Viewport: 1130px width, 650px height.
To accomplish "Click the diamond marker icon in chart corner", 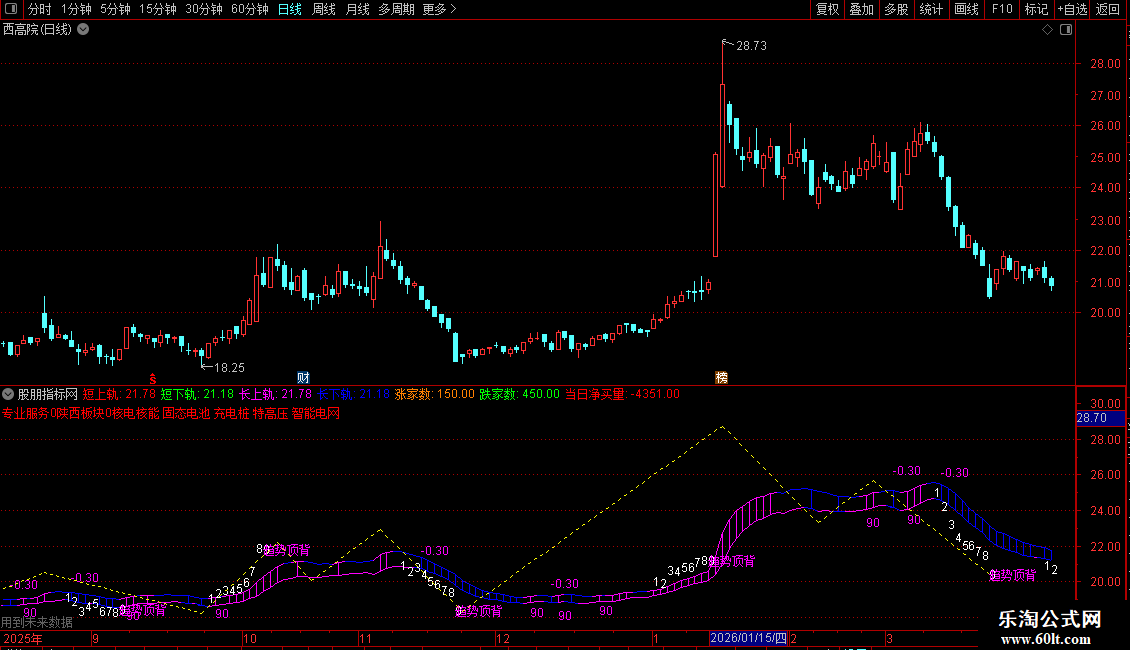I will coord(1048,30).
